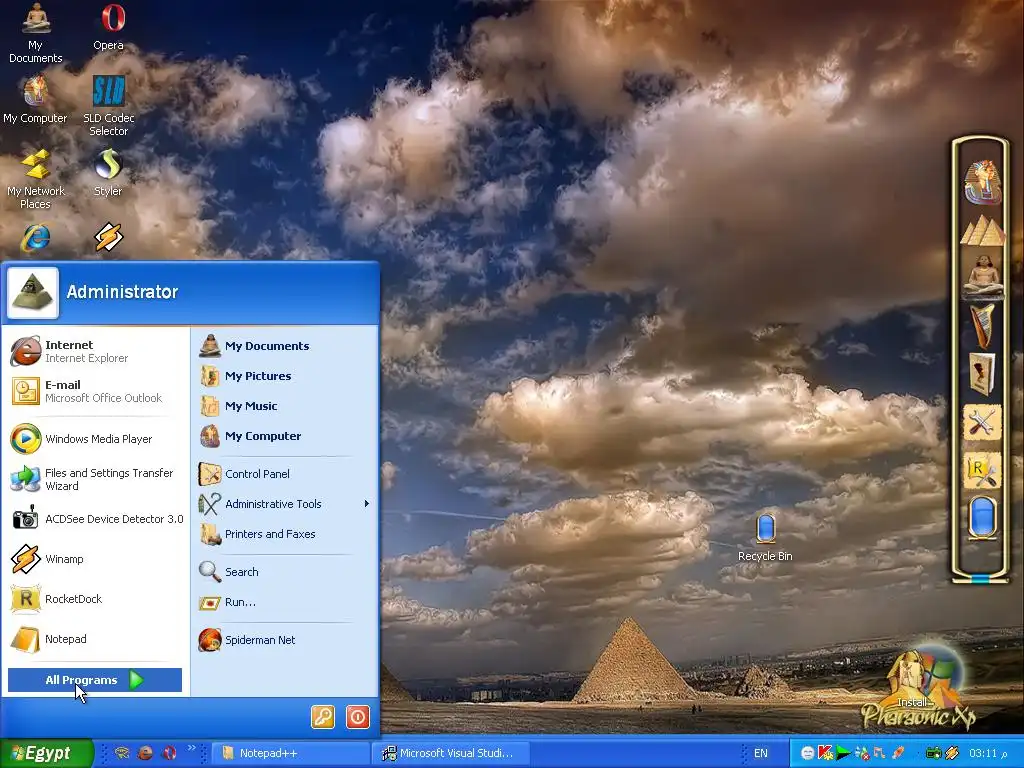
Task: Click the Administrator pyramid user picture
Action: [x=33, y=293]
